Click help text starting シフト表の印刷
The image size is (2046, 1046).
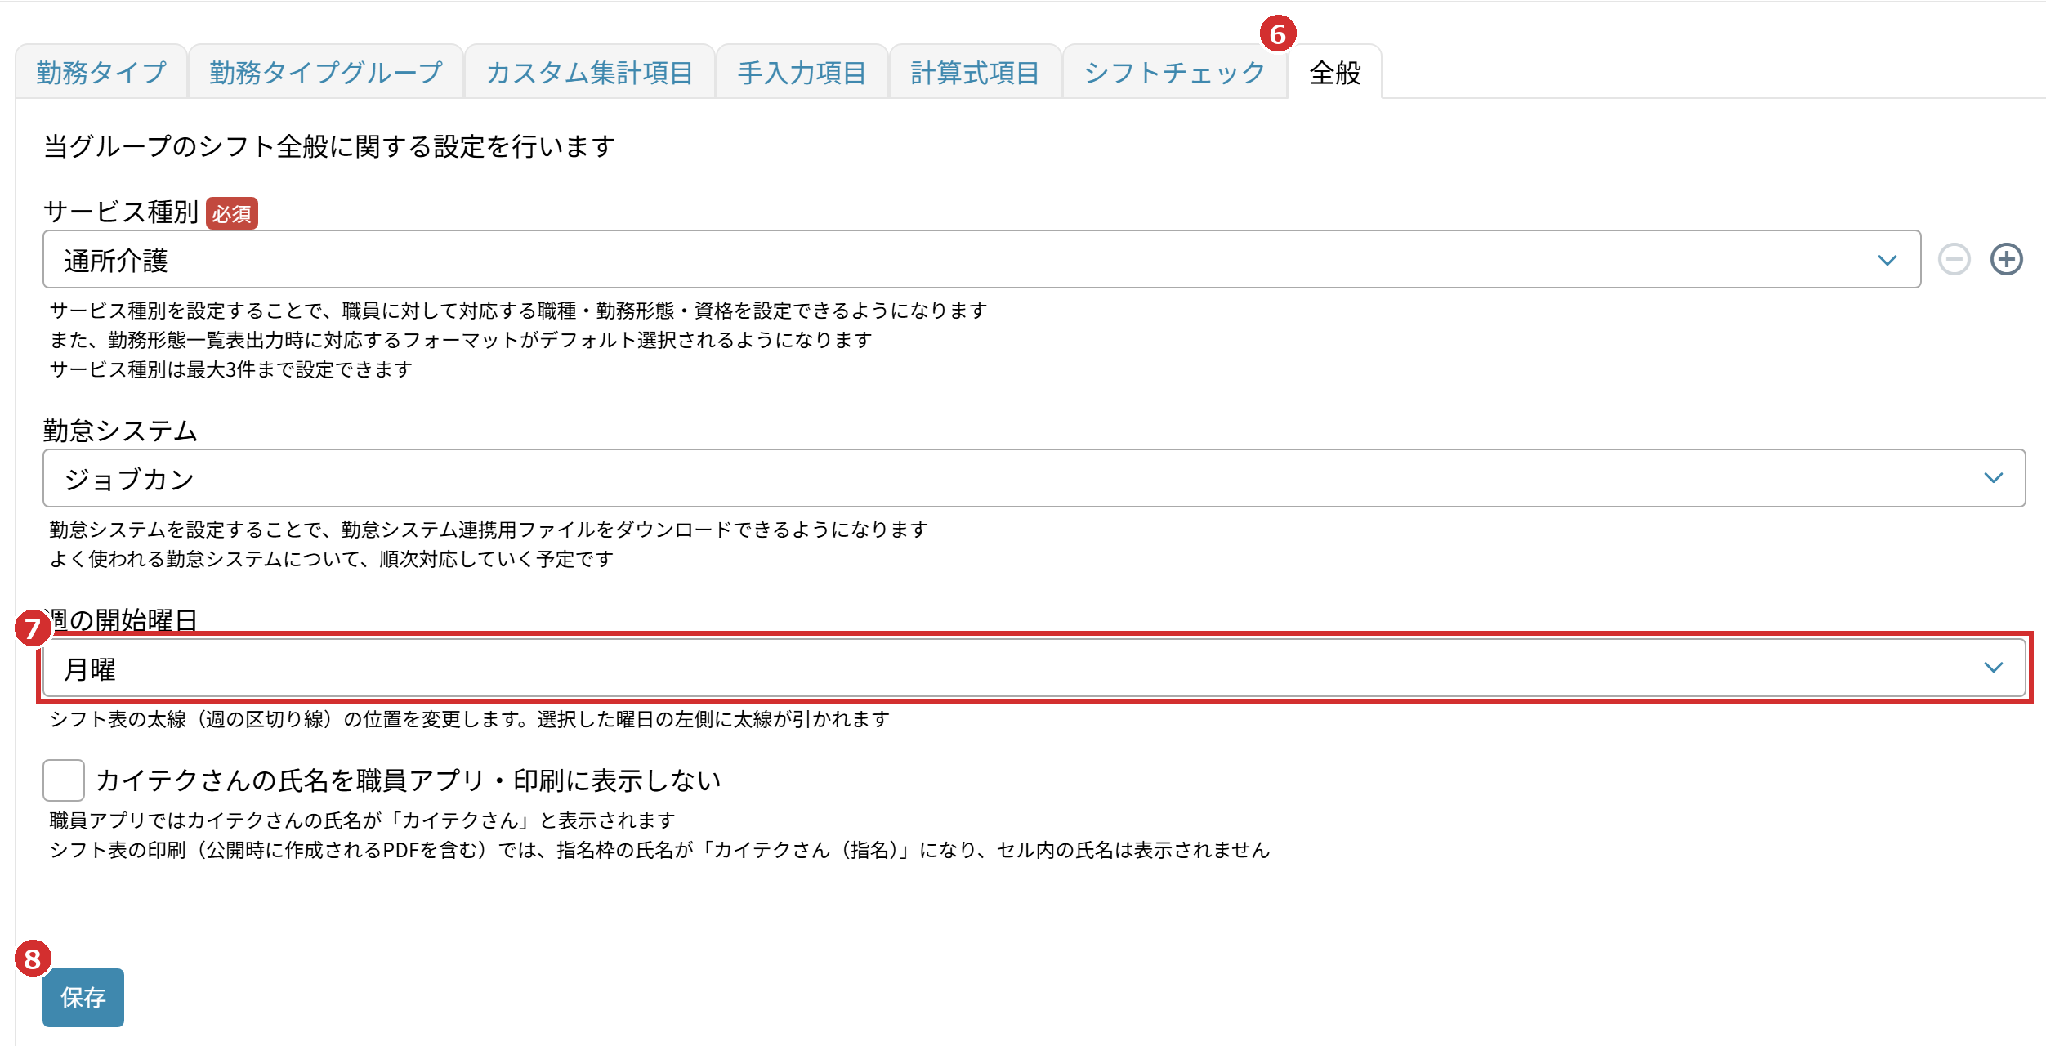click(660, 850)
